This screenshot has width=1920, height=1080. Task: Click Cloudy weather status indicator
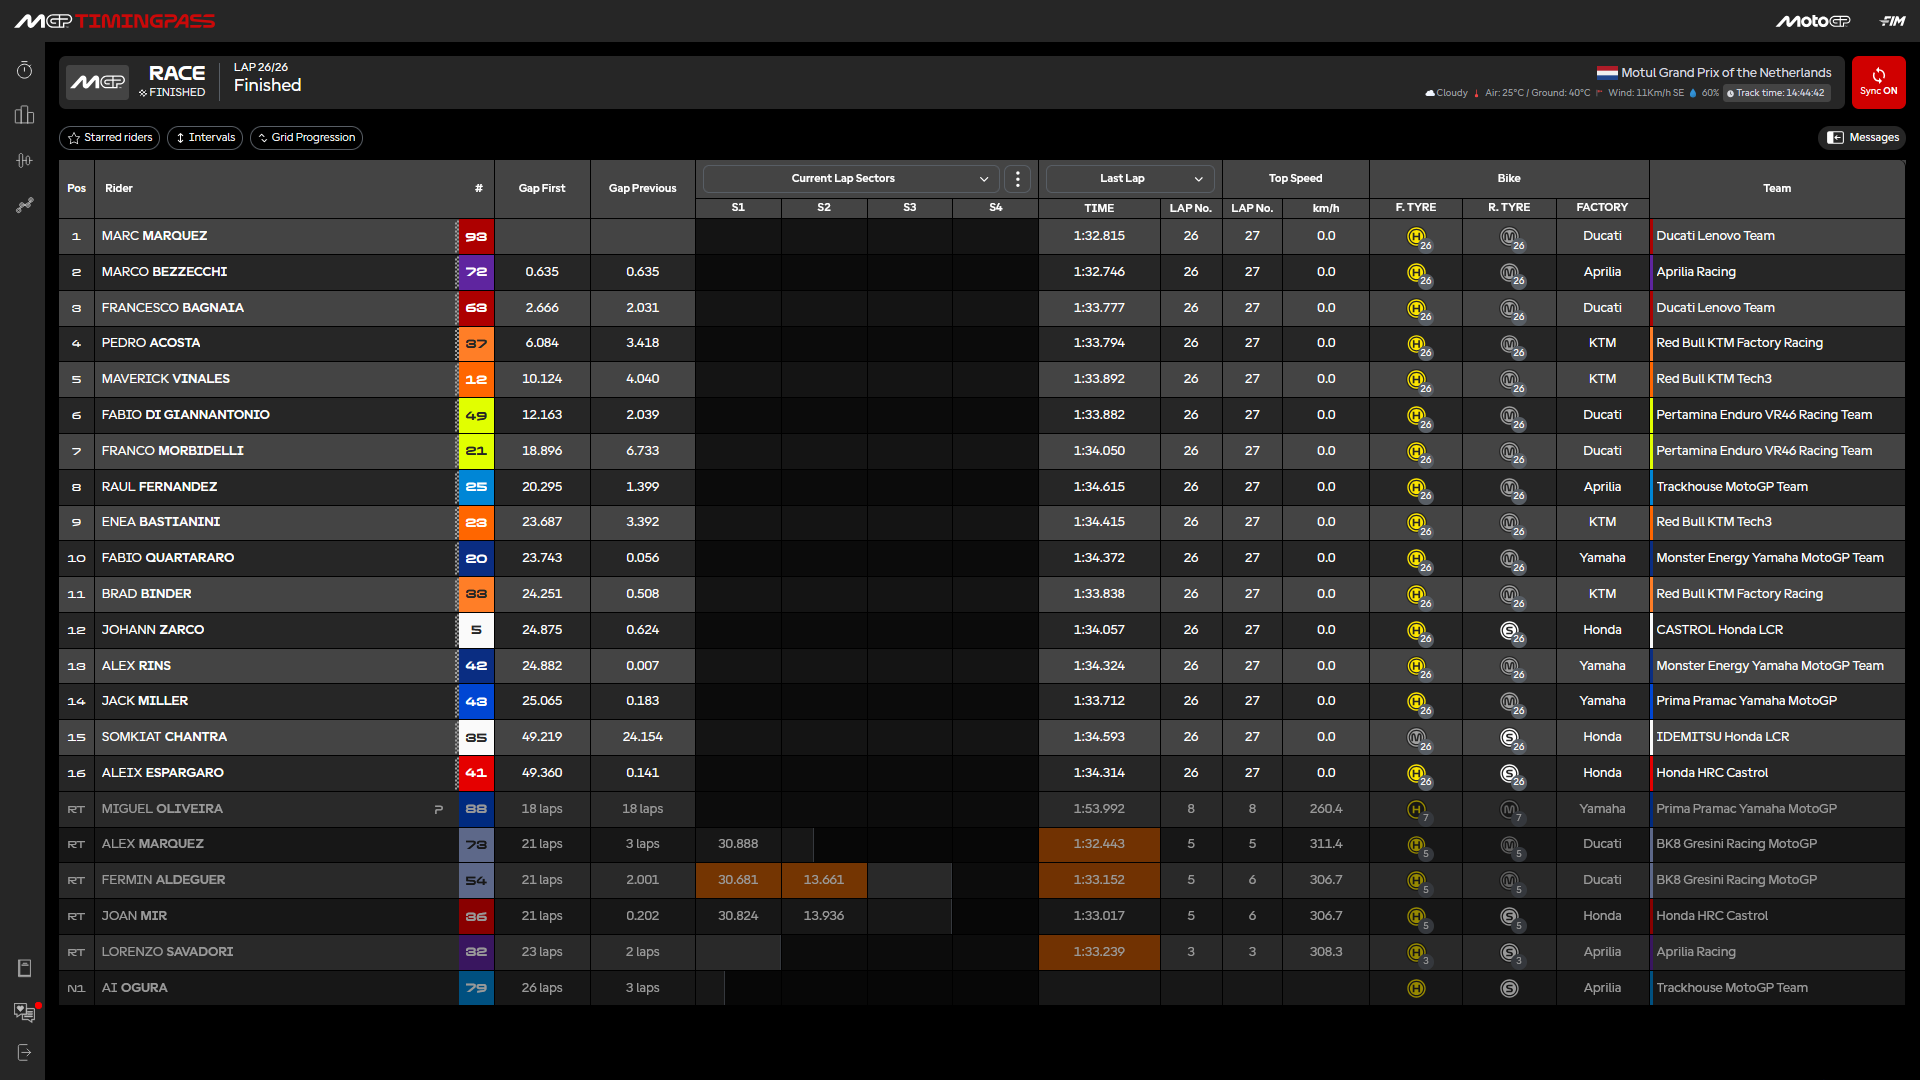(x=1447, y=93)
